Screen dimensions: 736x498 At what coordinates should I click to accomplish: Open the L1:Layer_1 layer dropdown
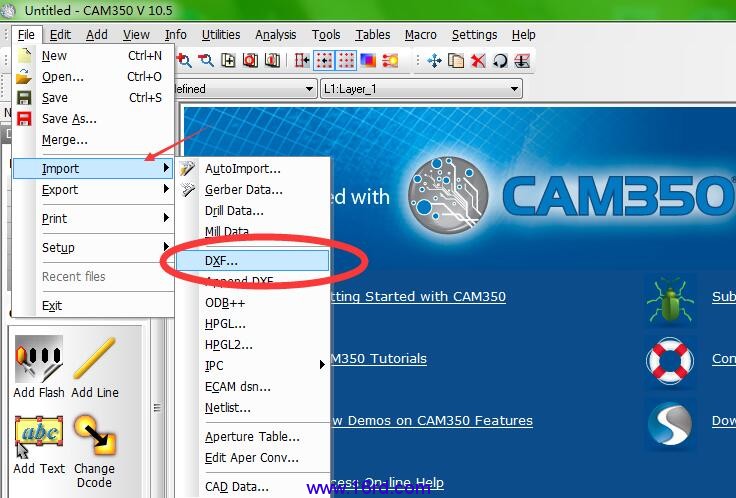tap(421, 89)
